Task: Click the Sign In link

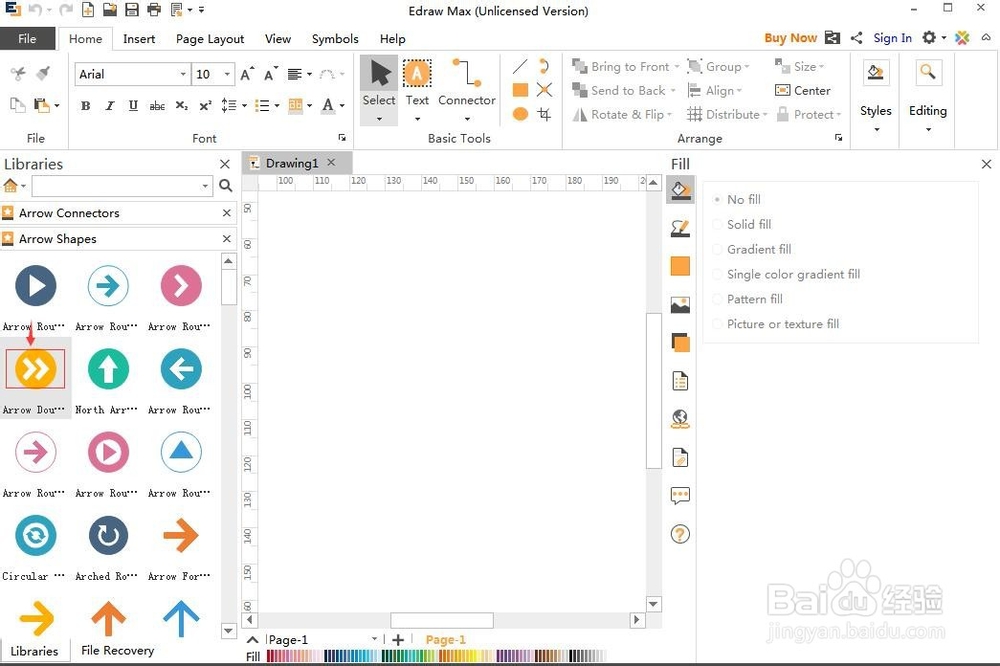Action: tap(892, 38)
